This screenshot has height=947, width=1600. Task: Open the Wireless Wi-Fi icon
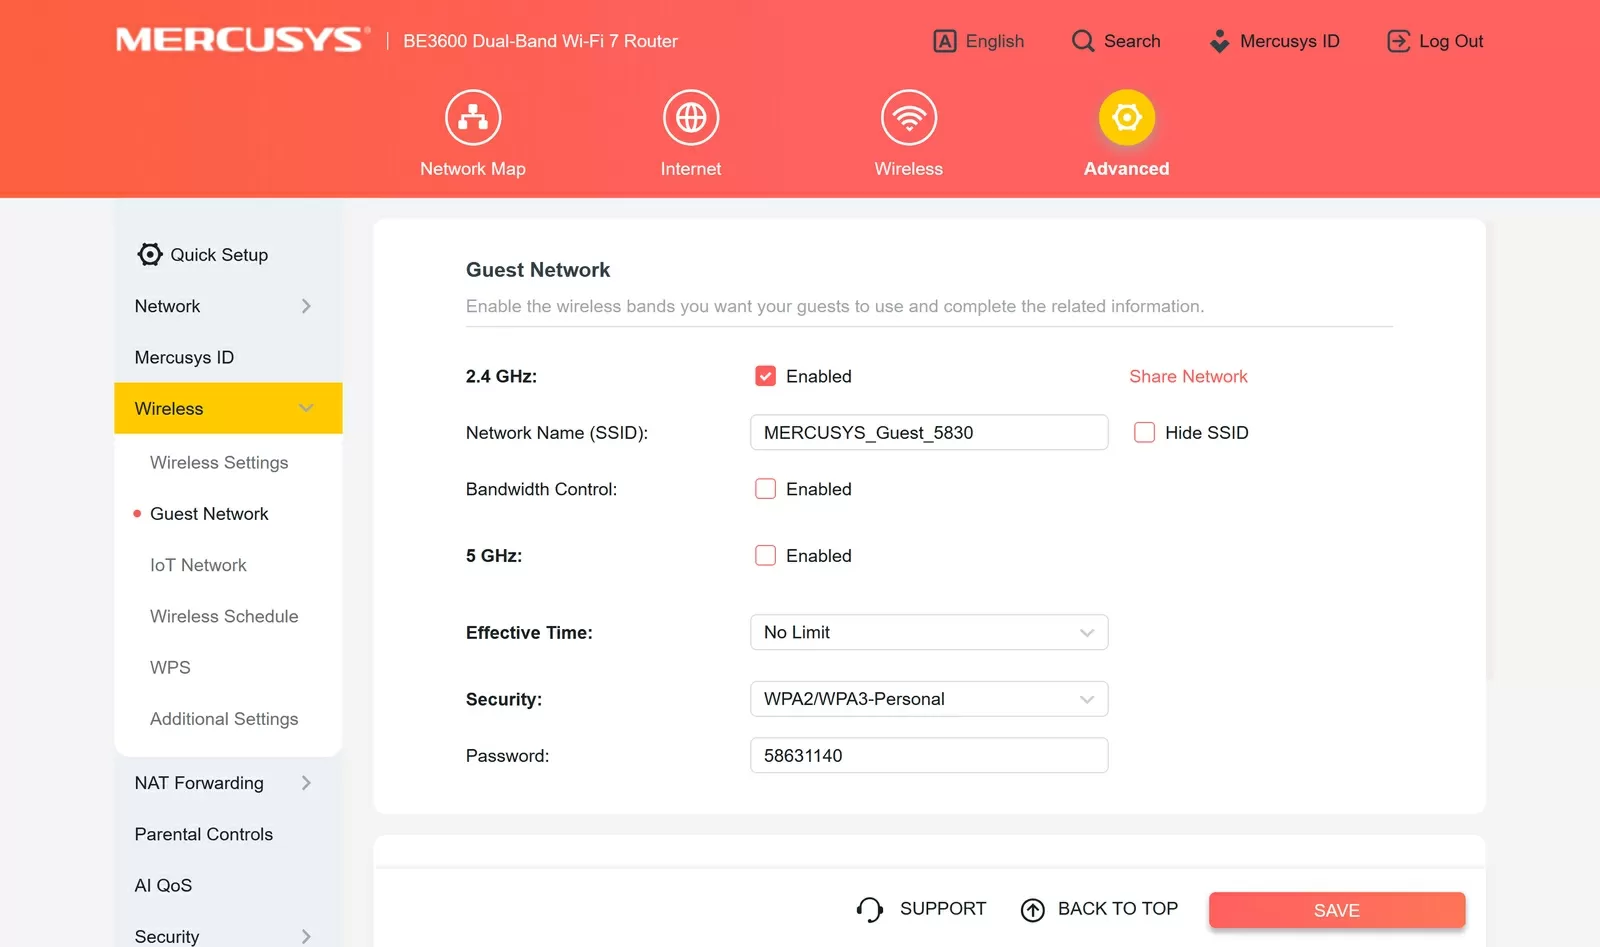(x=909, y=118)
